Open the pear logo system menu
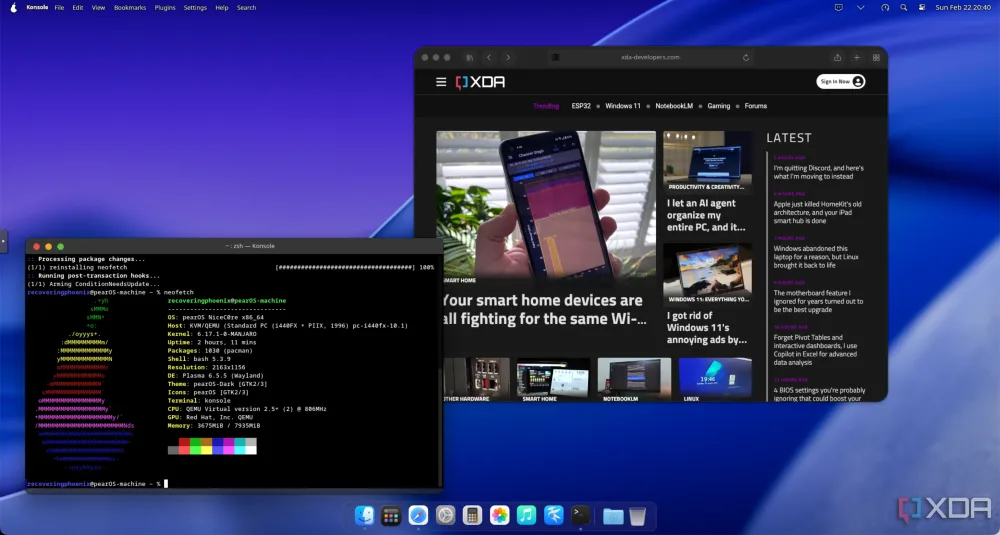 tap(13, 8)
